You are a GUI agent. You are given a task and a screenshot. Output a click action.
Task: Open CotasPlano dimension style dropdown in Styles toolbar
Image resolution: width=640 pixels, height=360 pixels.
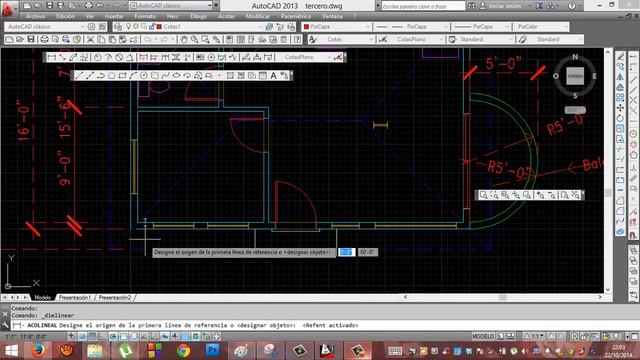point(441,39)
